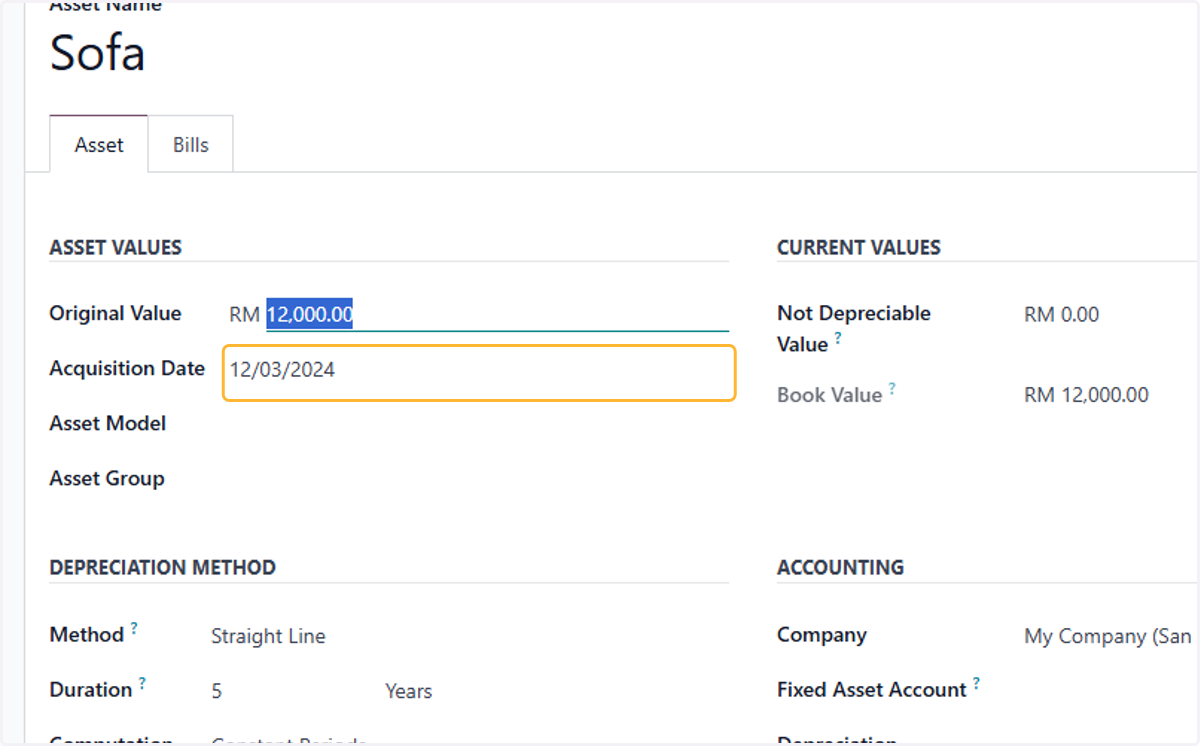Show help tooltip for Book Value
This screenshot has height=746, width=1200.
[891, 389]
